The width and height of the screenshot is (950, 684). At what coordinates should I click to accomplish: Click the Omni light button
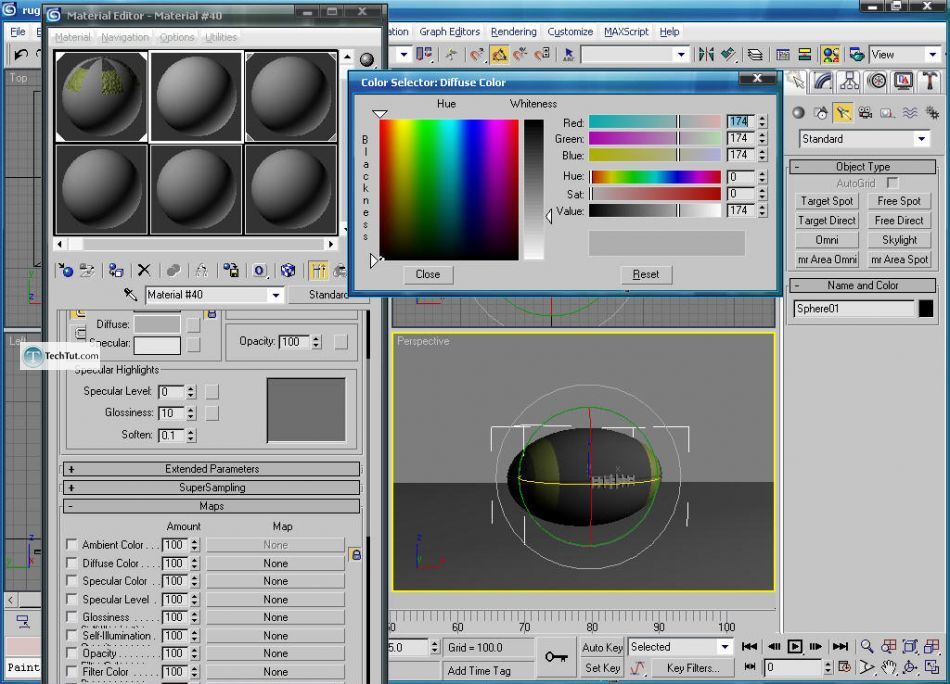pos(826,240)
